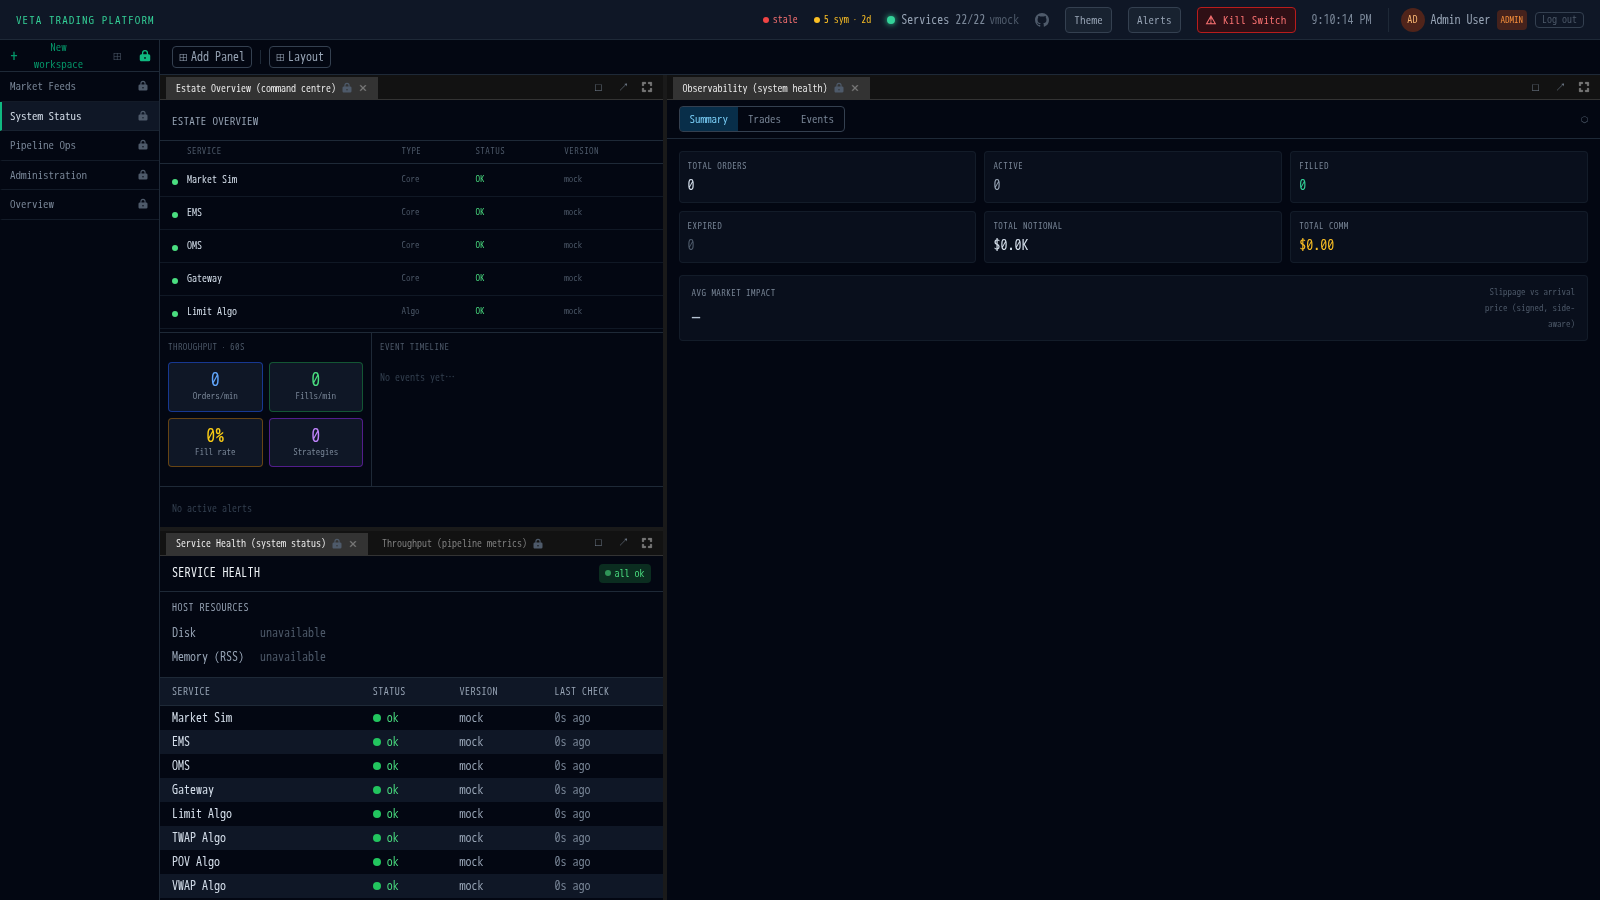Viewport: 1600px width, 900px height.
Task: Select Pipeline Ops workspace in sidebar
Action: (x=43, y=146)
